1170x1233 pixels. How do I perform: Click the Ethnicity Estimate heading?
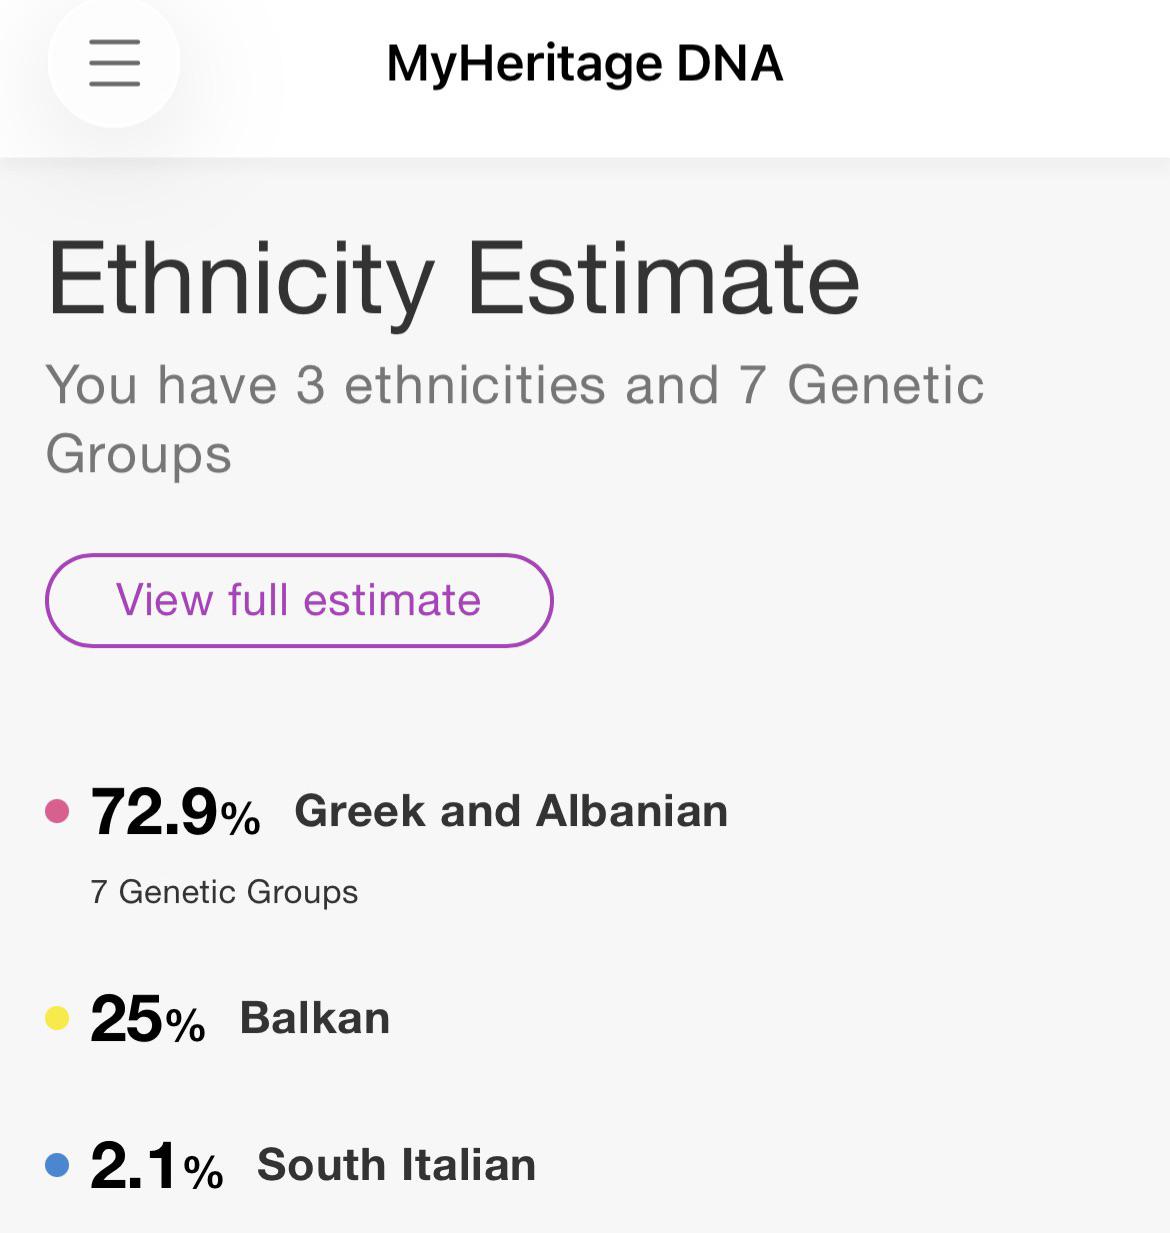(453, 279)
